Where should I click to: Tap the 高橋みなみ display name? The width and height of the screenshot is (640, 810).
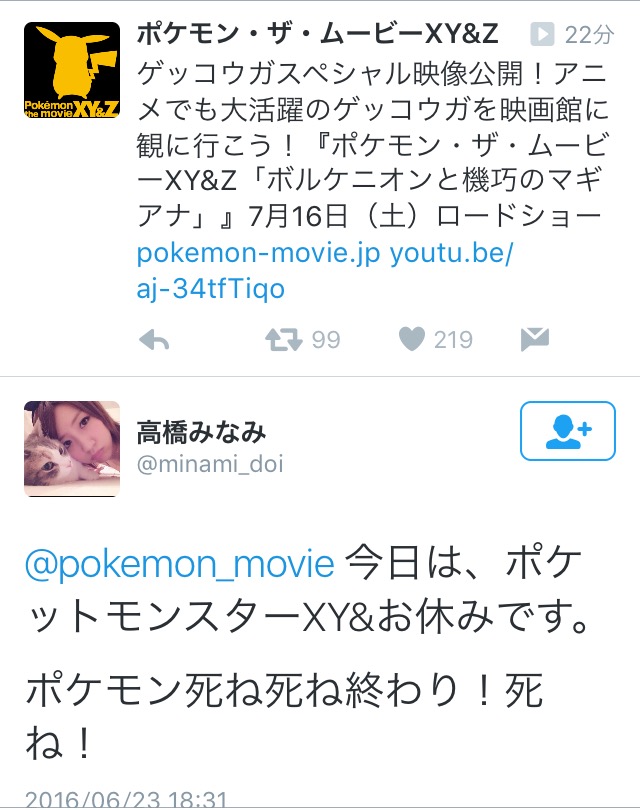pos(201,433)
